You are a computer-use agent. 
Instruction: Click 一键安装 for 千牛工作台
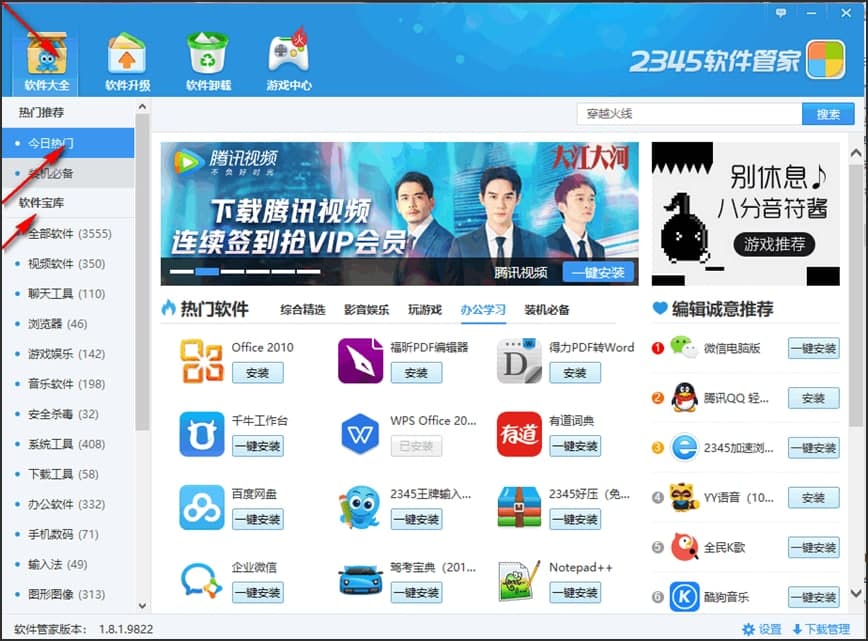click(257, 446)
